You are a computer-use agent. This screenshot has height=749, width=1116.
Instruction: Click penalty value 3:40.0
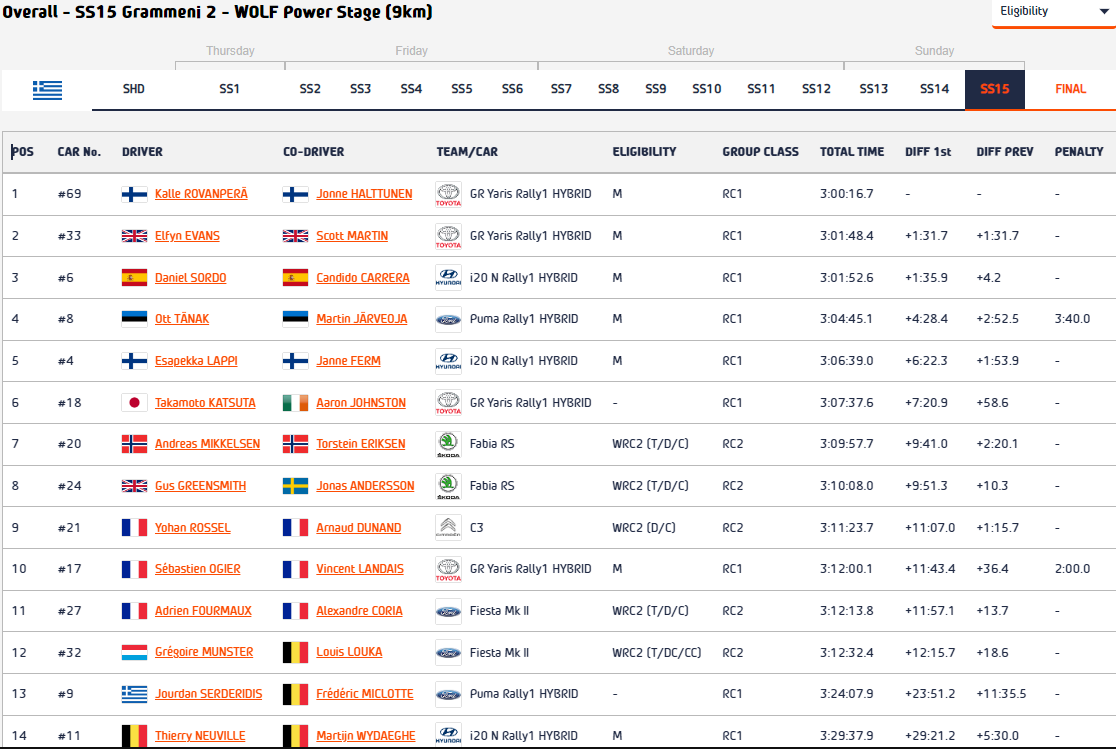pyautogui.click(x=1073, y=319)
